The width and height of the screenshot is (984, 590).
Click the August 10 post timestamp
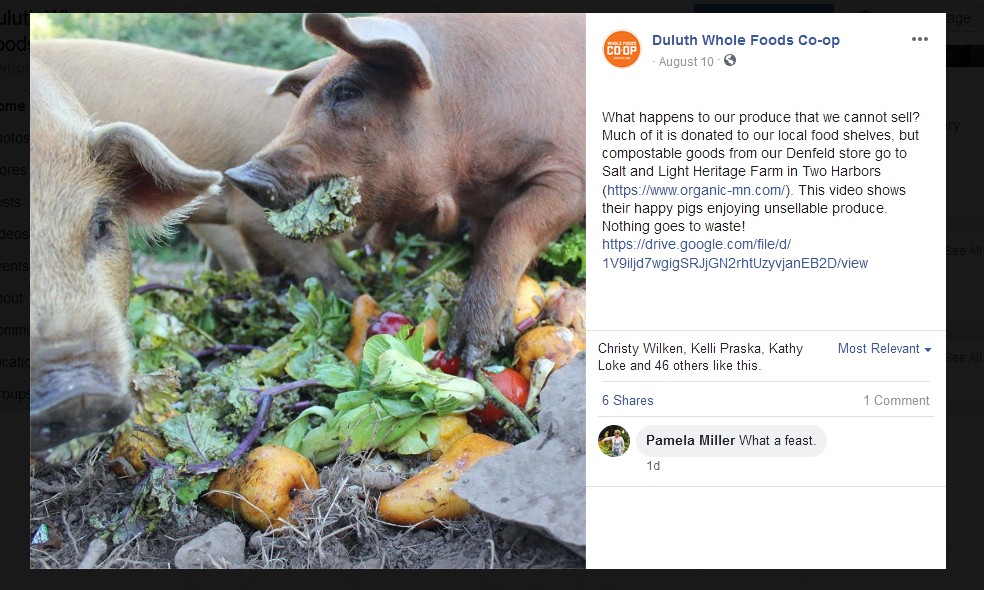(686, 62)
